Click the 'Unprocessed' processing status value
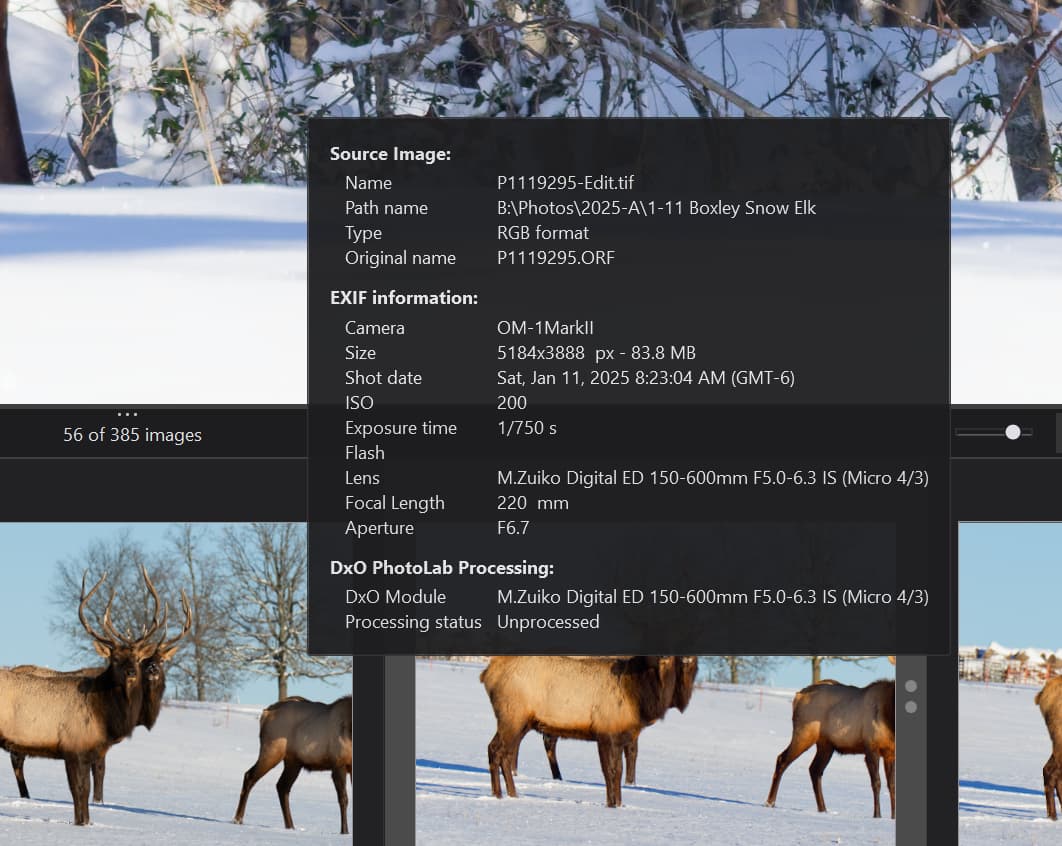The height and width of the screenshot is (846, 1062). pos(548,622)
